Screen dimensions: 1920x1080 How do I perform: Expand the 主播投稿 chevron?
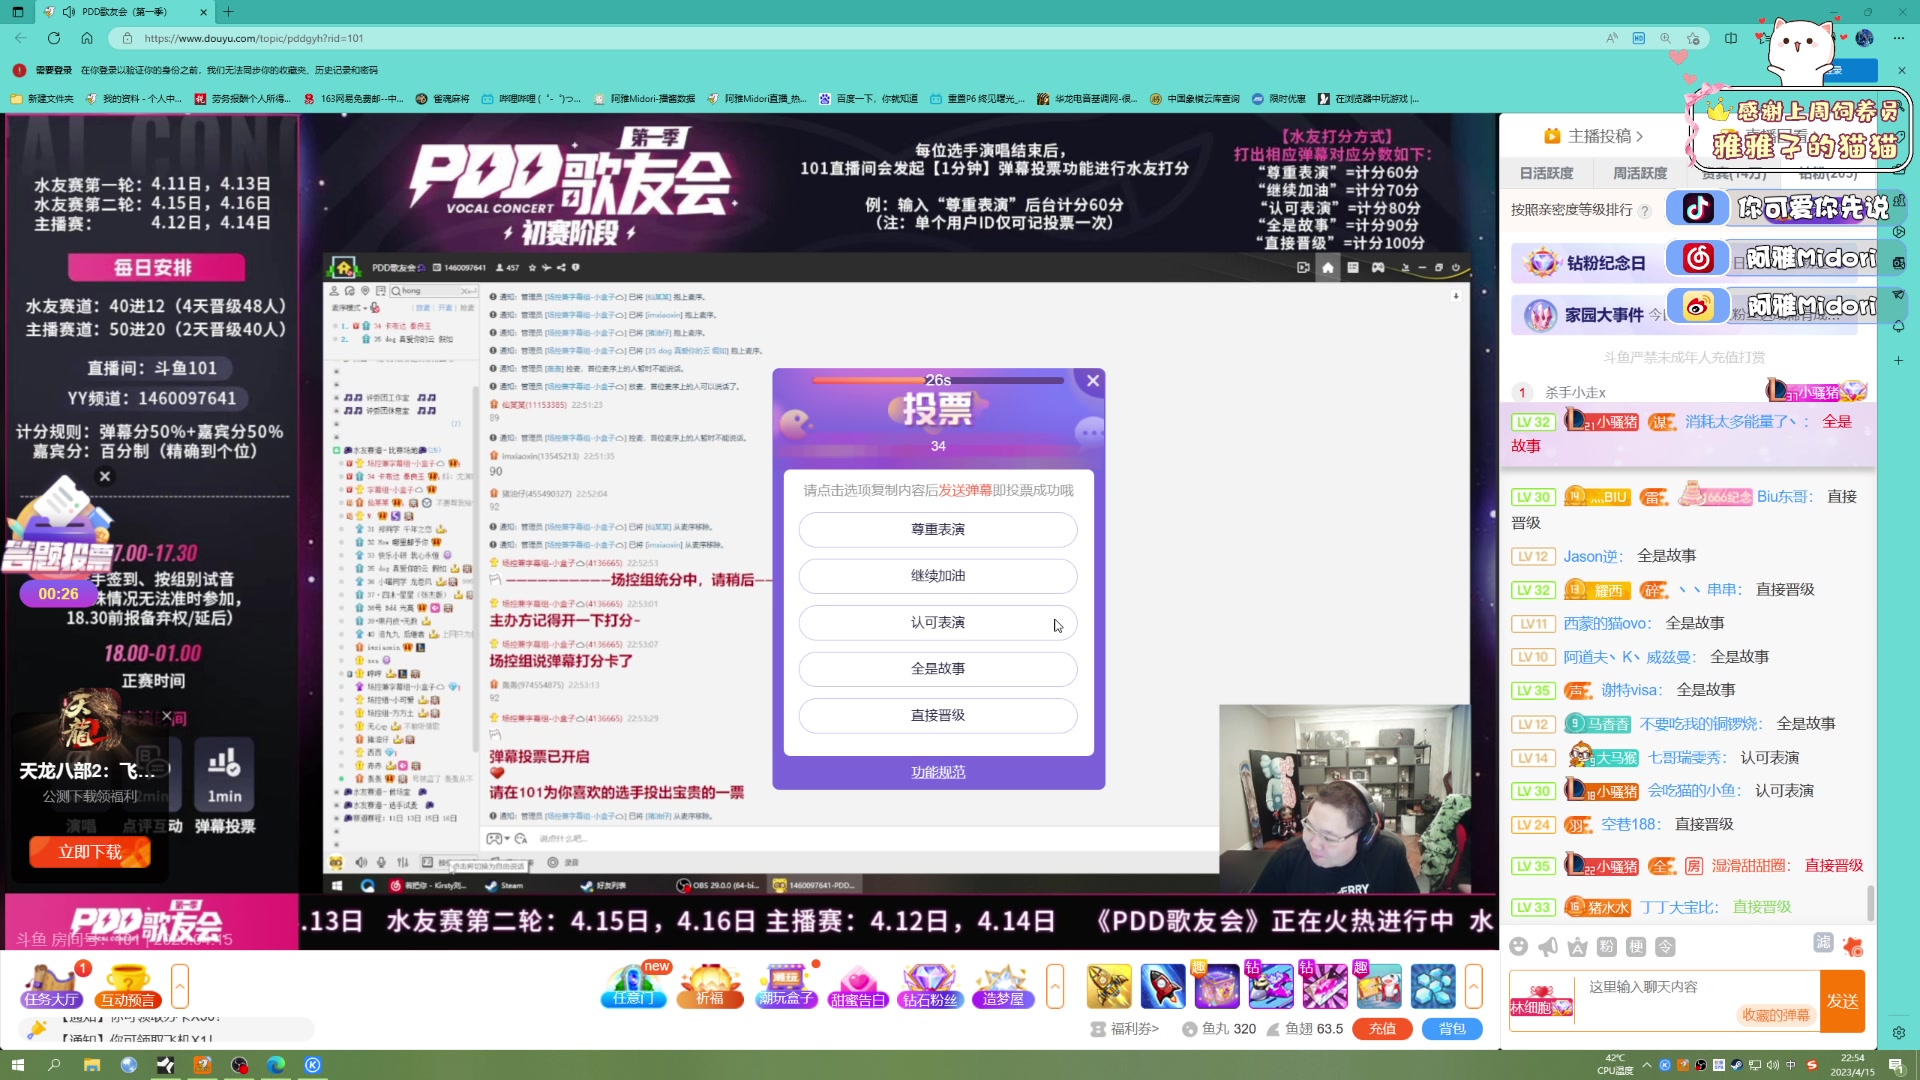1639,136
